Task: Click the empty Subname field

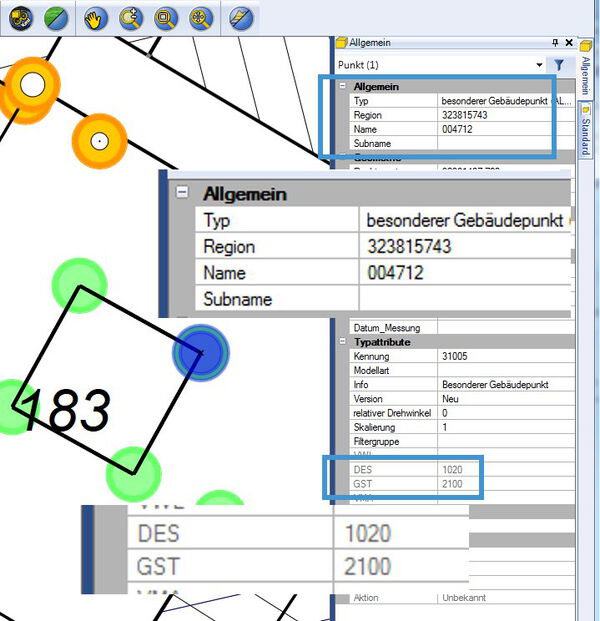Action: (494, 144)
